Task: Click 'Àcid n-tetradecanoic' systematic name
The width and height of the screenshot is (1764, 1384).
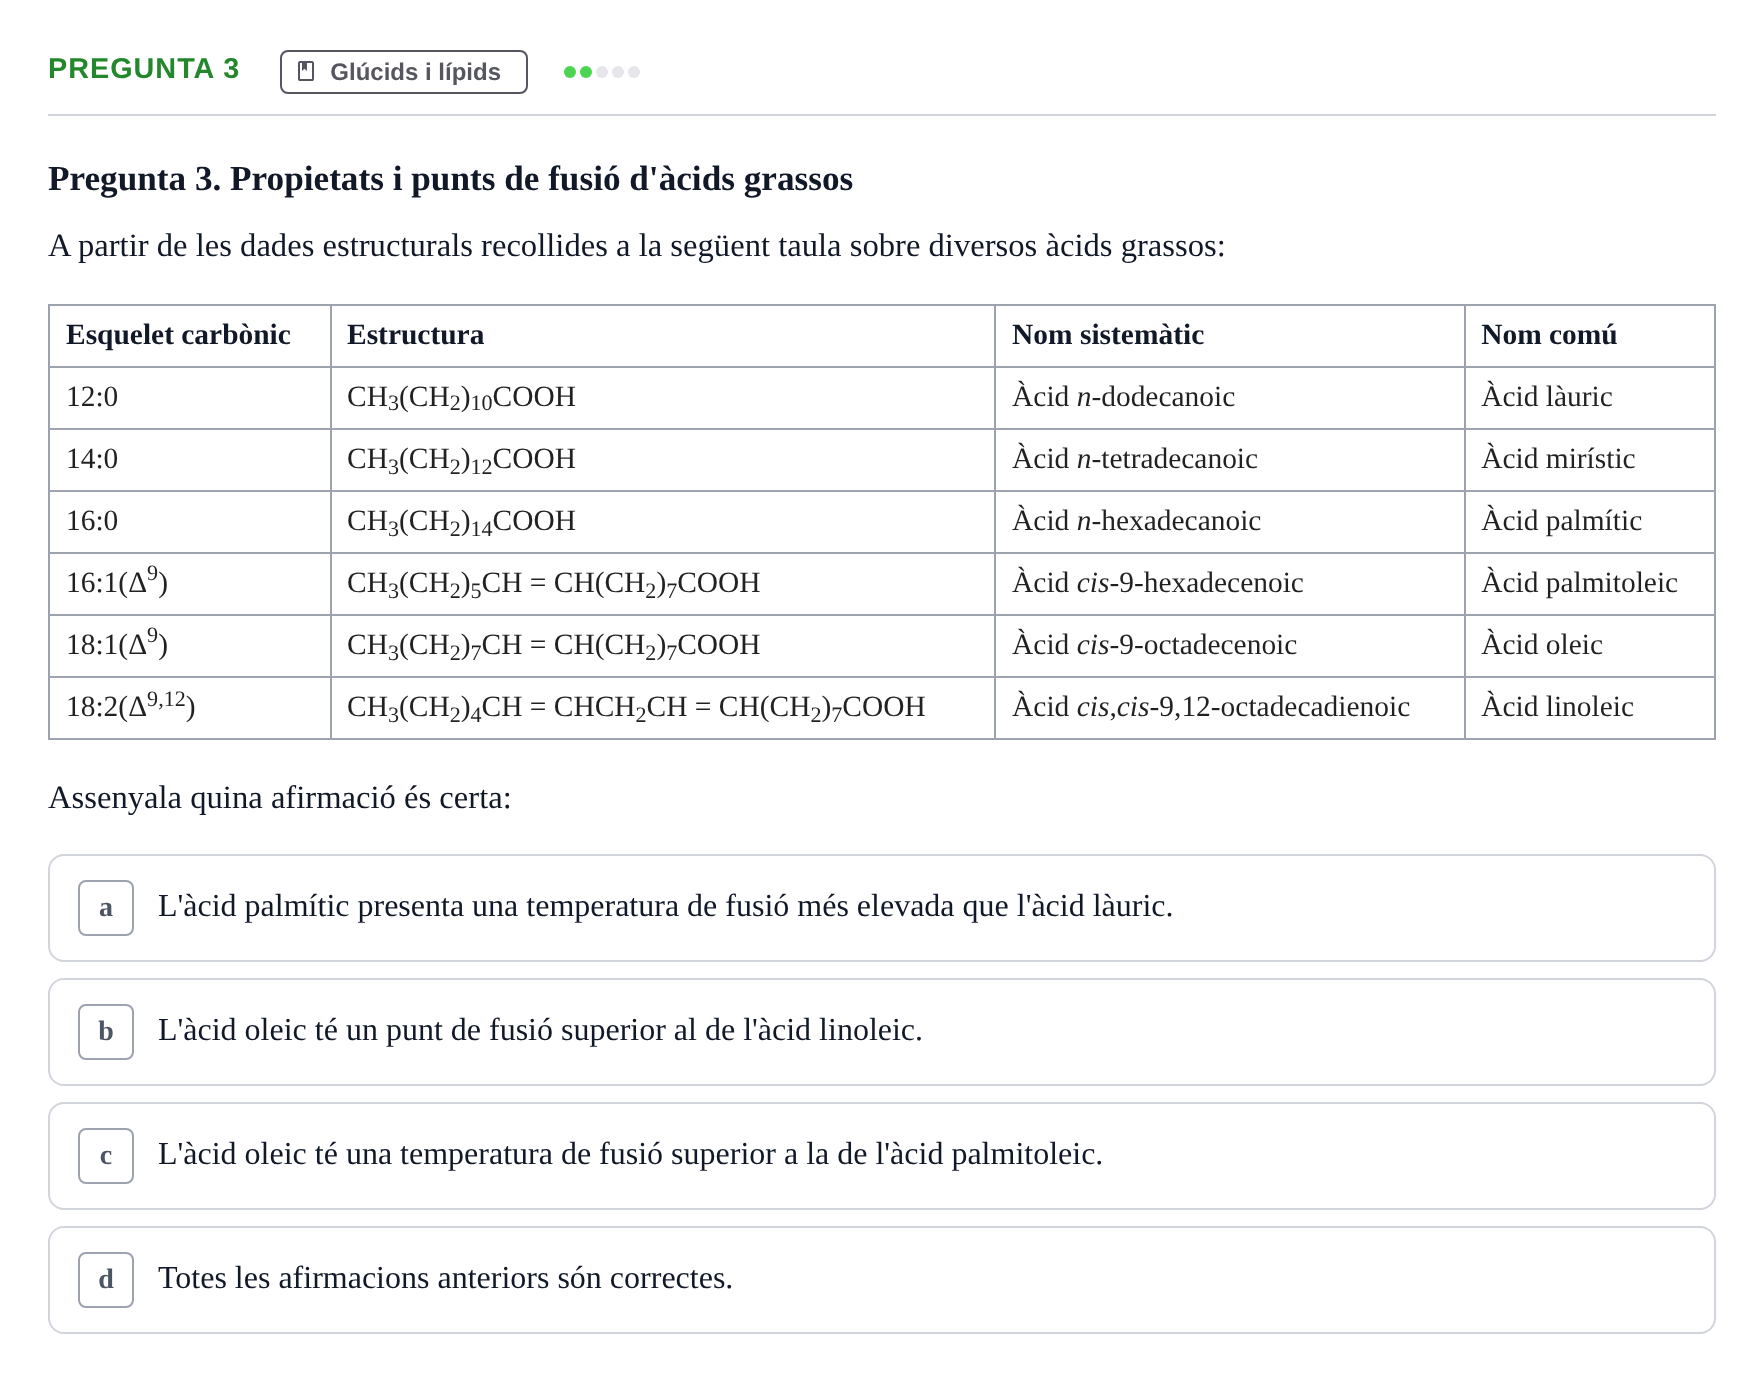Action: (1230, 460)
